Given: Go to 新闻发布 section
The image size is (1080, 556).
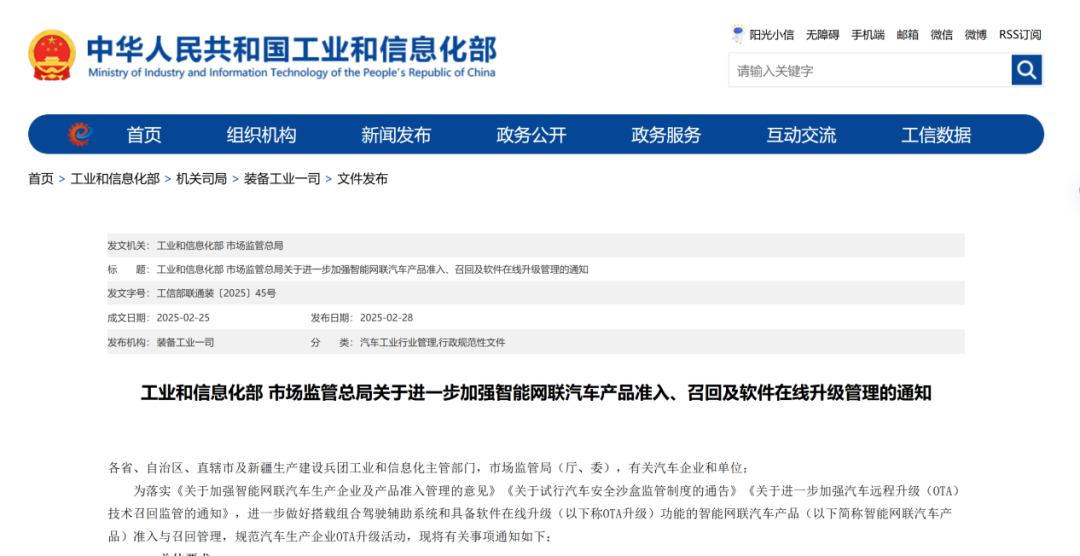Looking at the screenshot, I should [396, 135].
